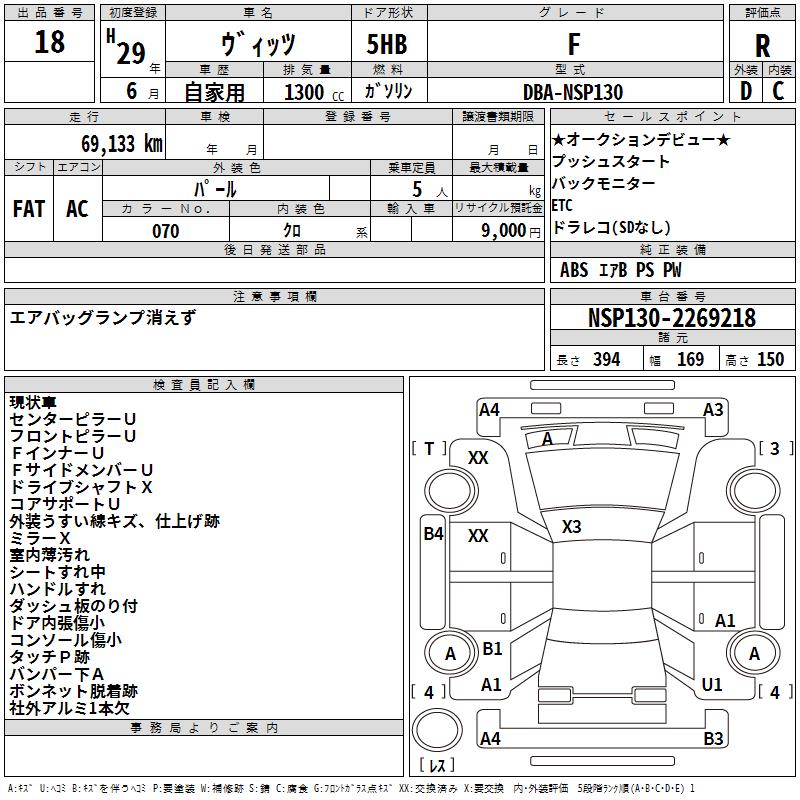Click the バンパー下A note
The image size is (800, 800).
pyautogui.click(x=57, y=674)
